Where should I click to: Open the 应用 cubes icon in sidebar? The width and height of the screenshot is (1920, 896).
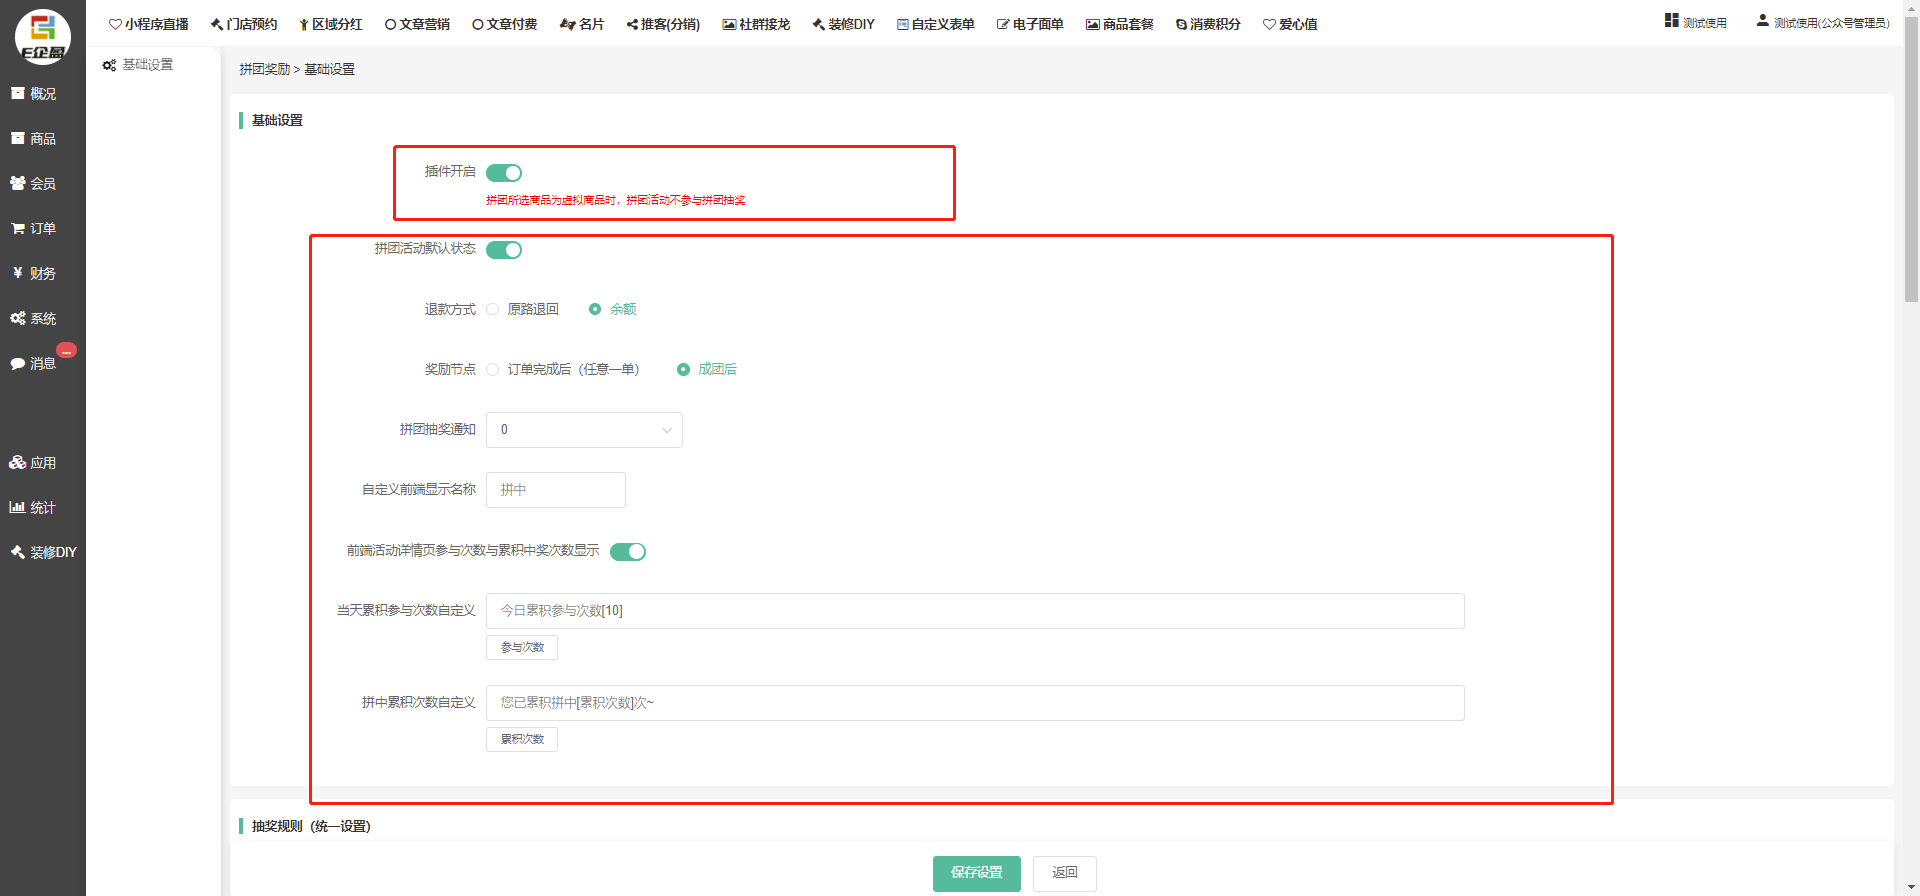18,463
